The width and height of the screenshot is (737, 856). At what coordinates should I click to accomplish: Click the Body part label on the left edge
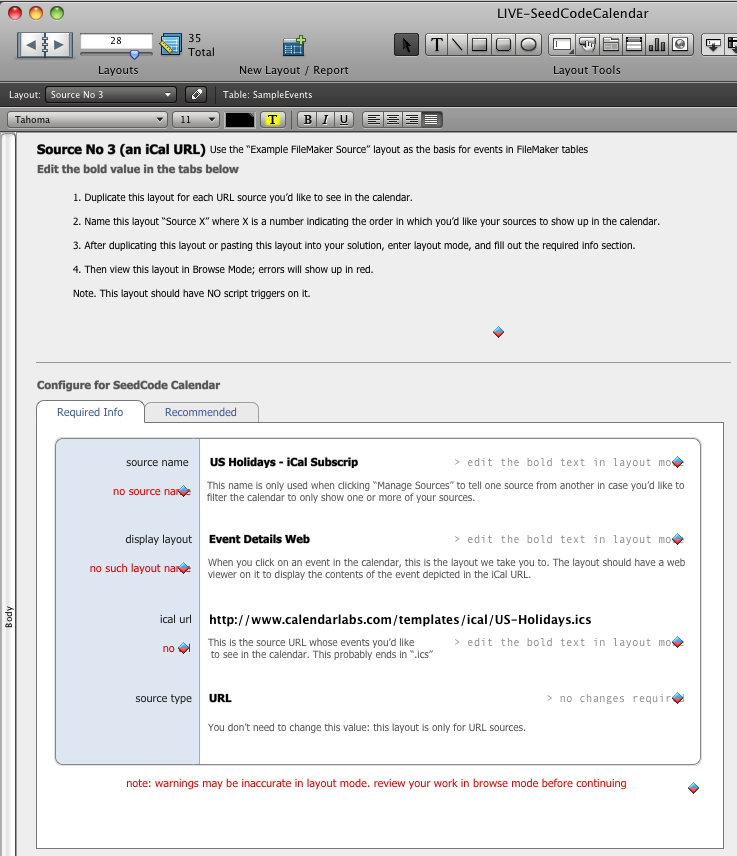point(9,616)
